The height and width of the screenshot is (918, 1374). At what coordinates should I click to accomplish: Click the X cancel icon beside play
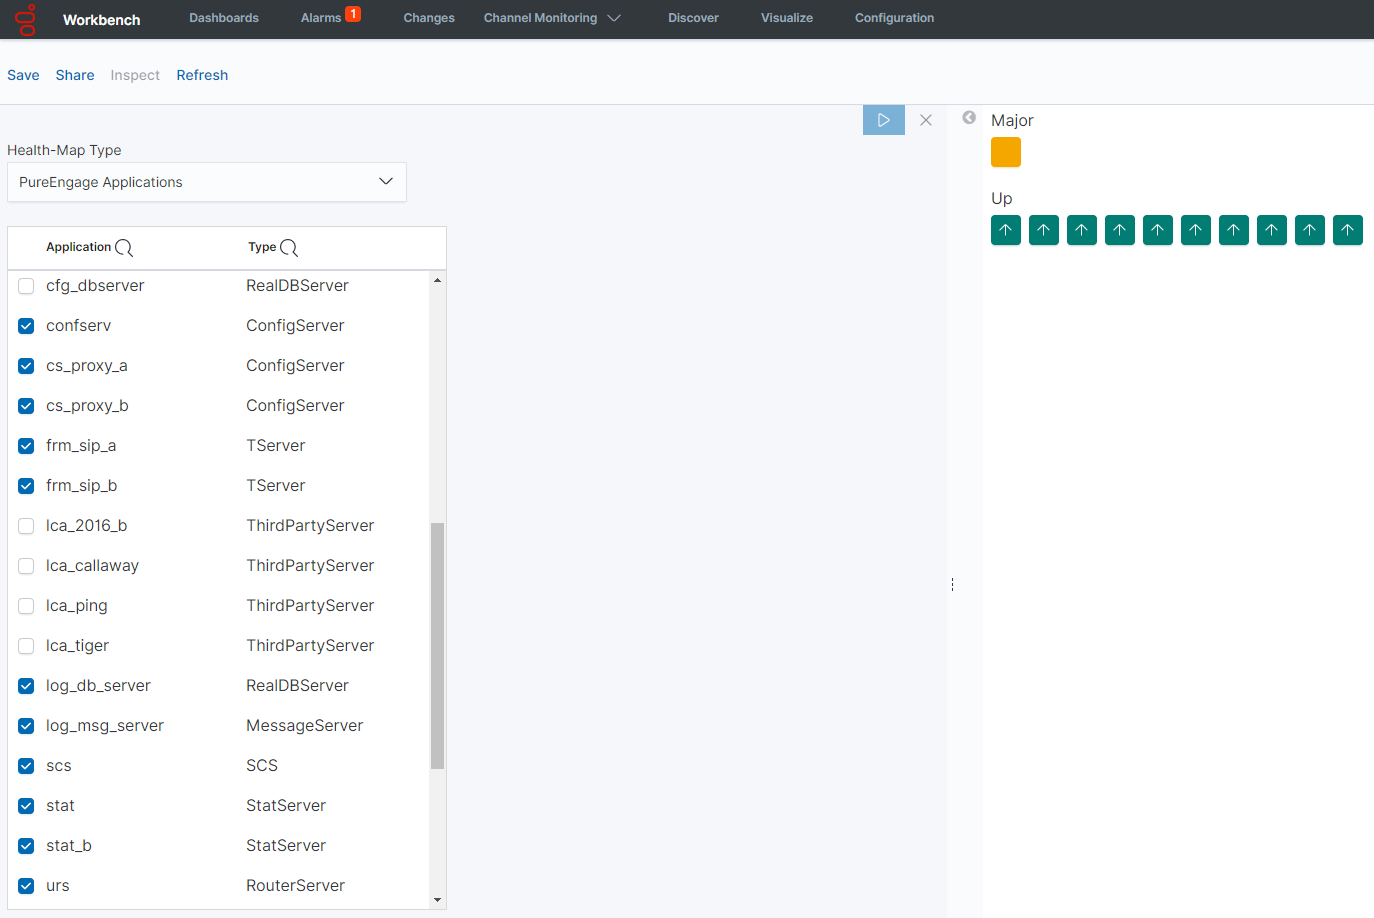[x=926, y=120]
